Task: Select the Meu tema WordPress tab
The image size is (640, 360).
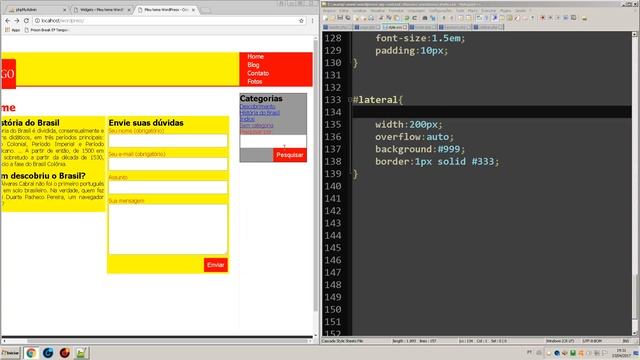Action: click(x=165, y=9)
